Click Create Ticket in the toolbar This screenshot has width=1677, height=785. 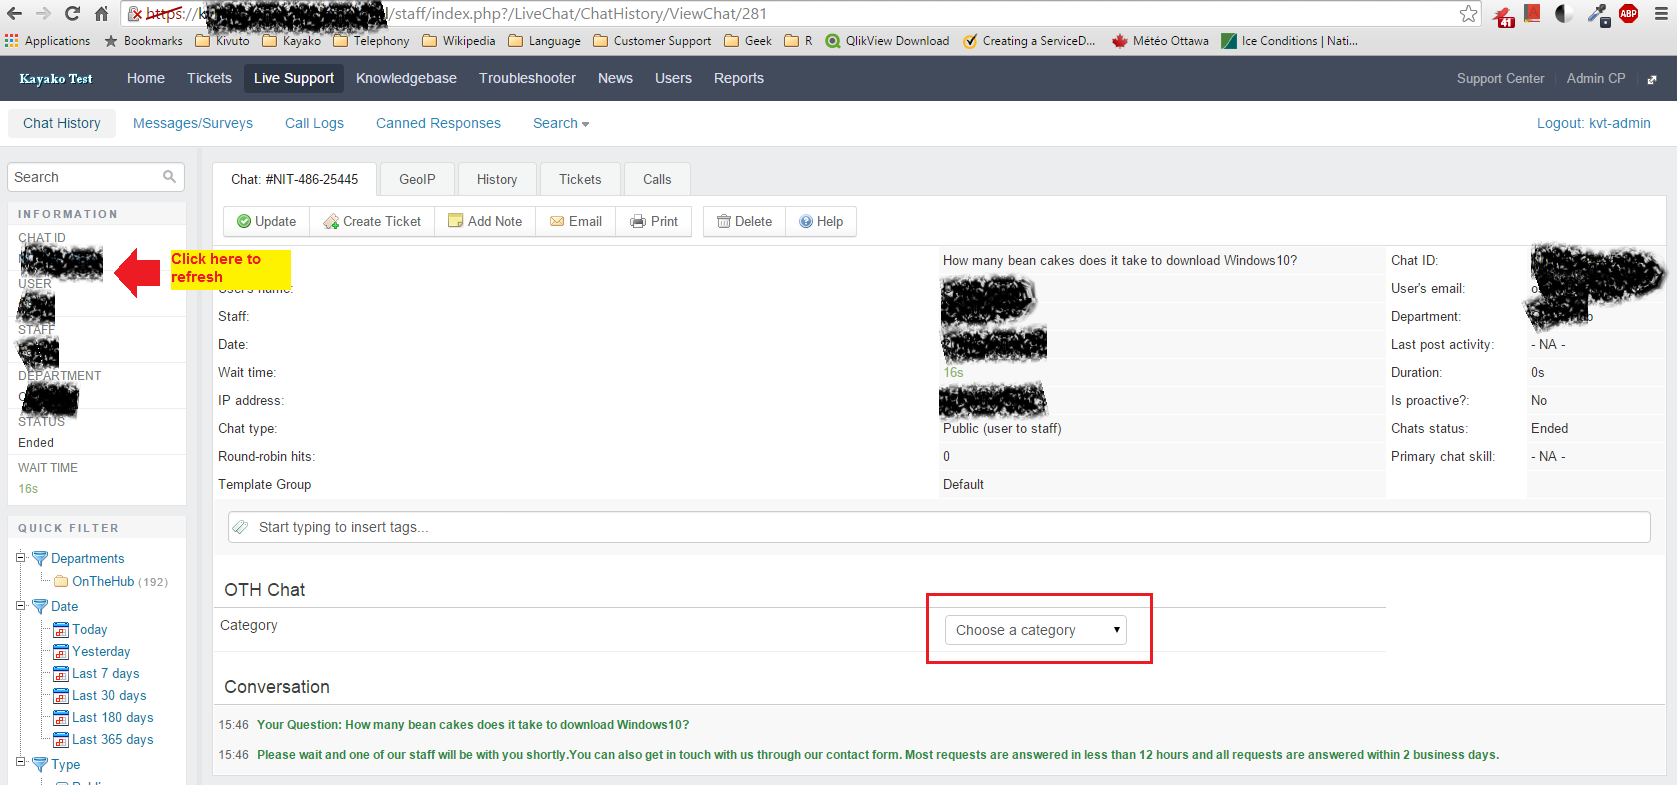(x=372, y=221)
